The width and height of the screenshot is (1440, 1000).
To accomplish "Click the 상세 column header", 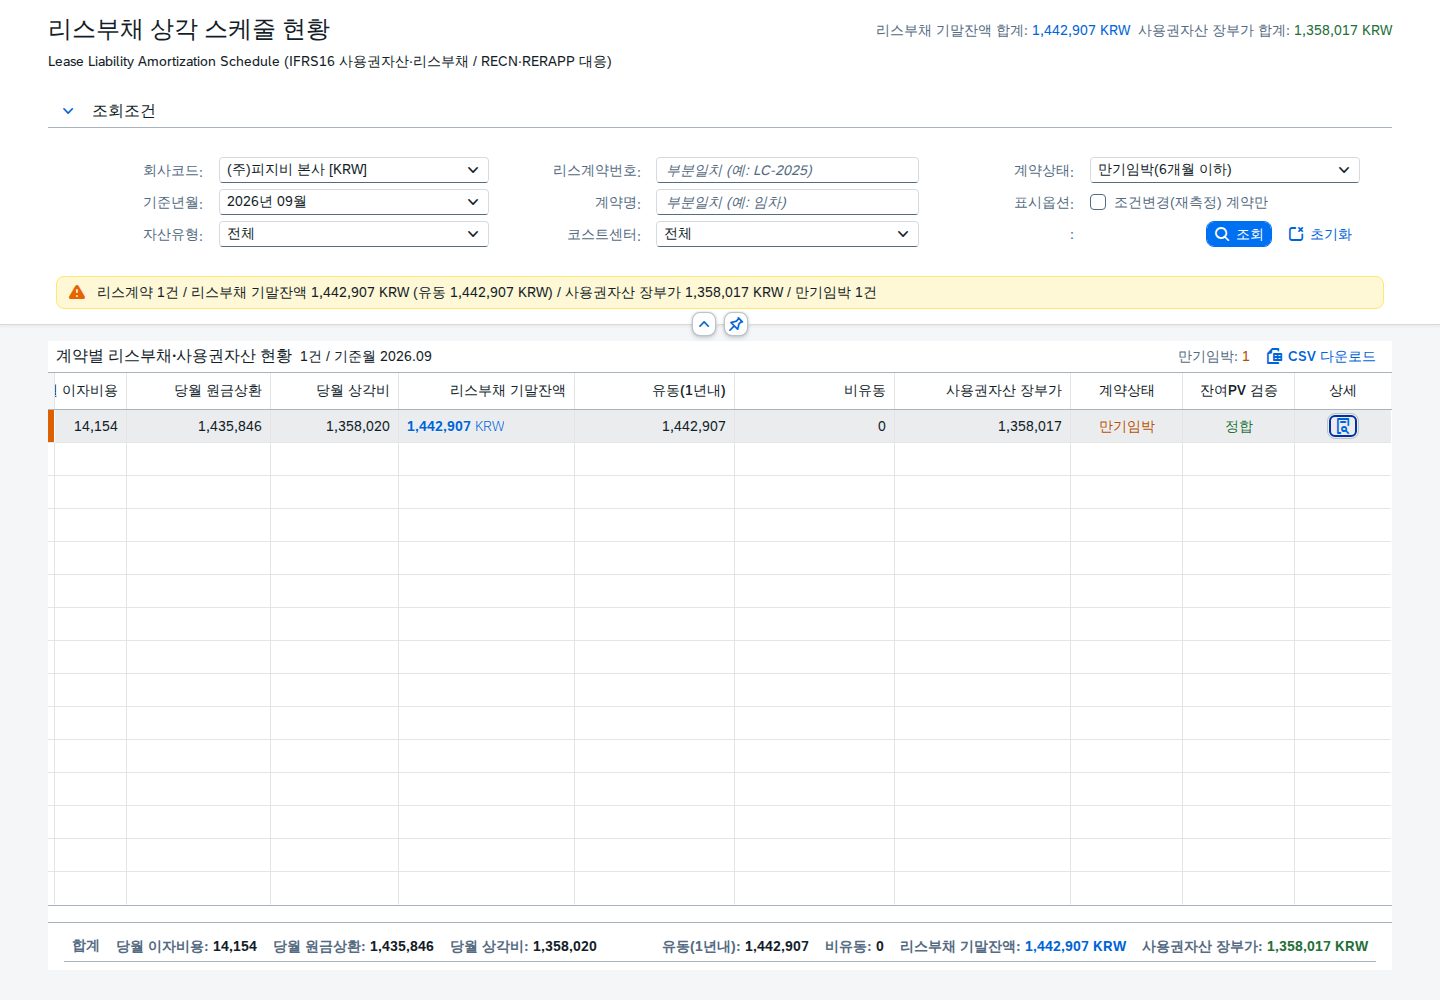I will click(x=1343, y=391).
